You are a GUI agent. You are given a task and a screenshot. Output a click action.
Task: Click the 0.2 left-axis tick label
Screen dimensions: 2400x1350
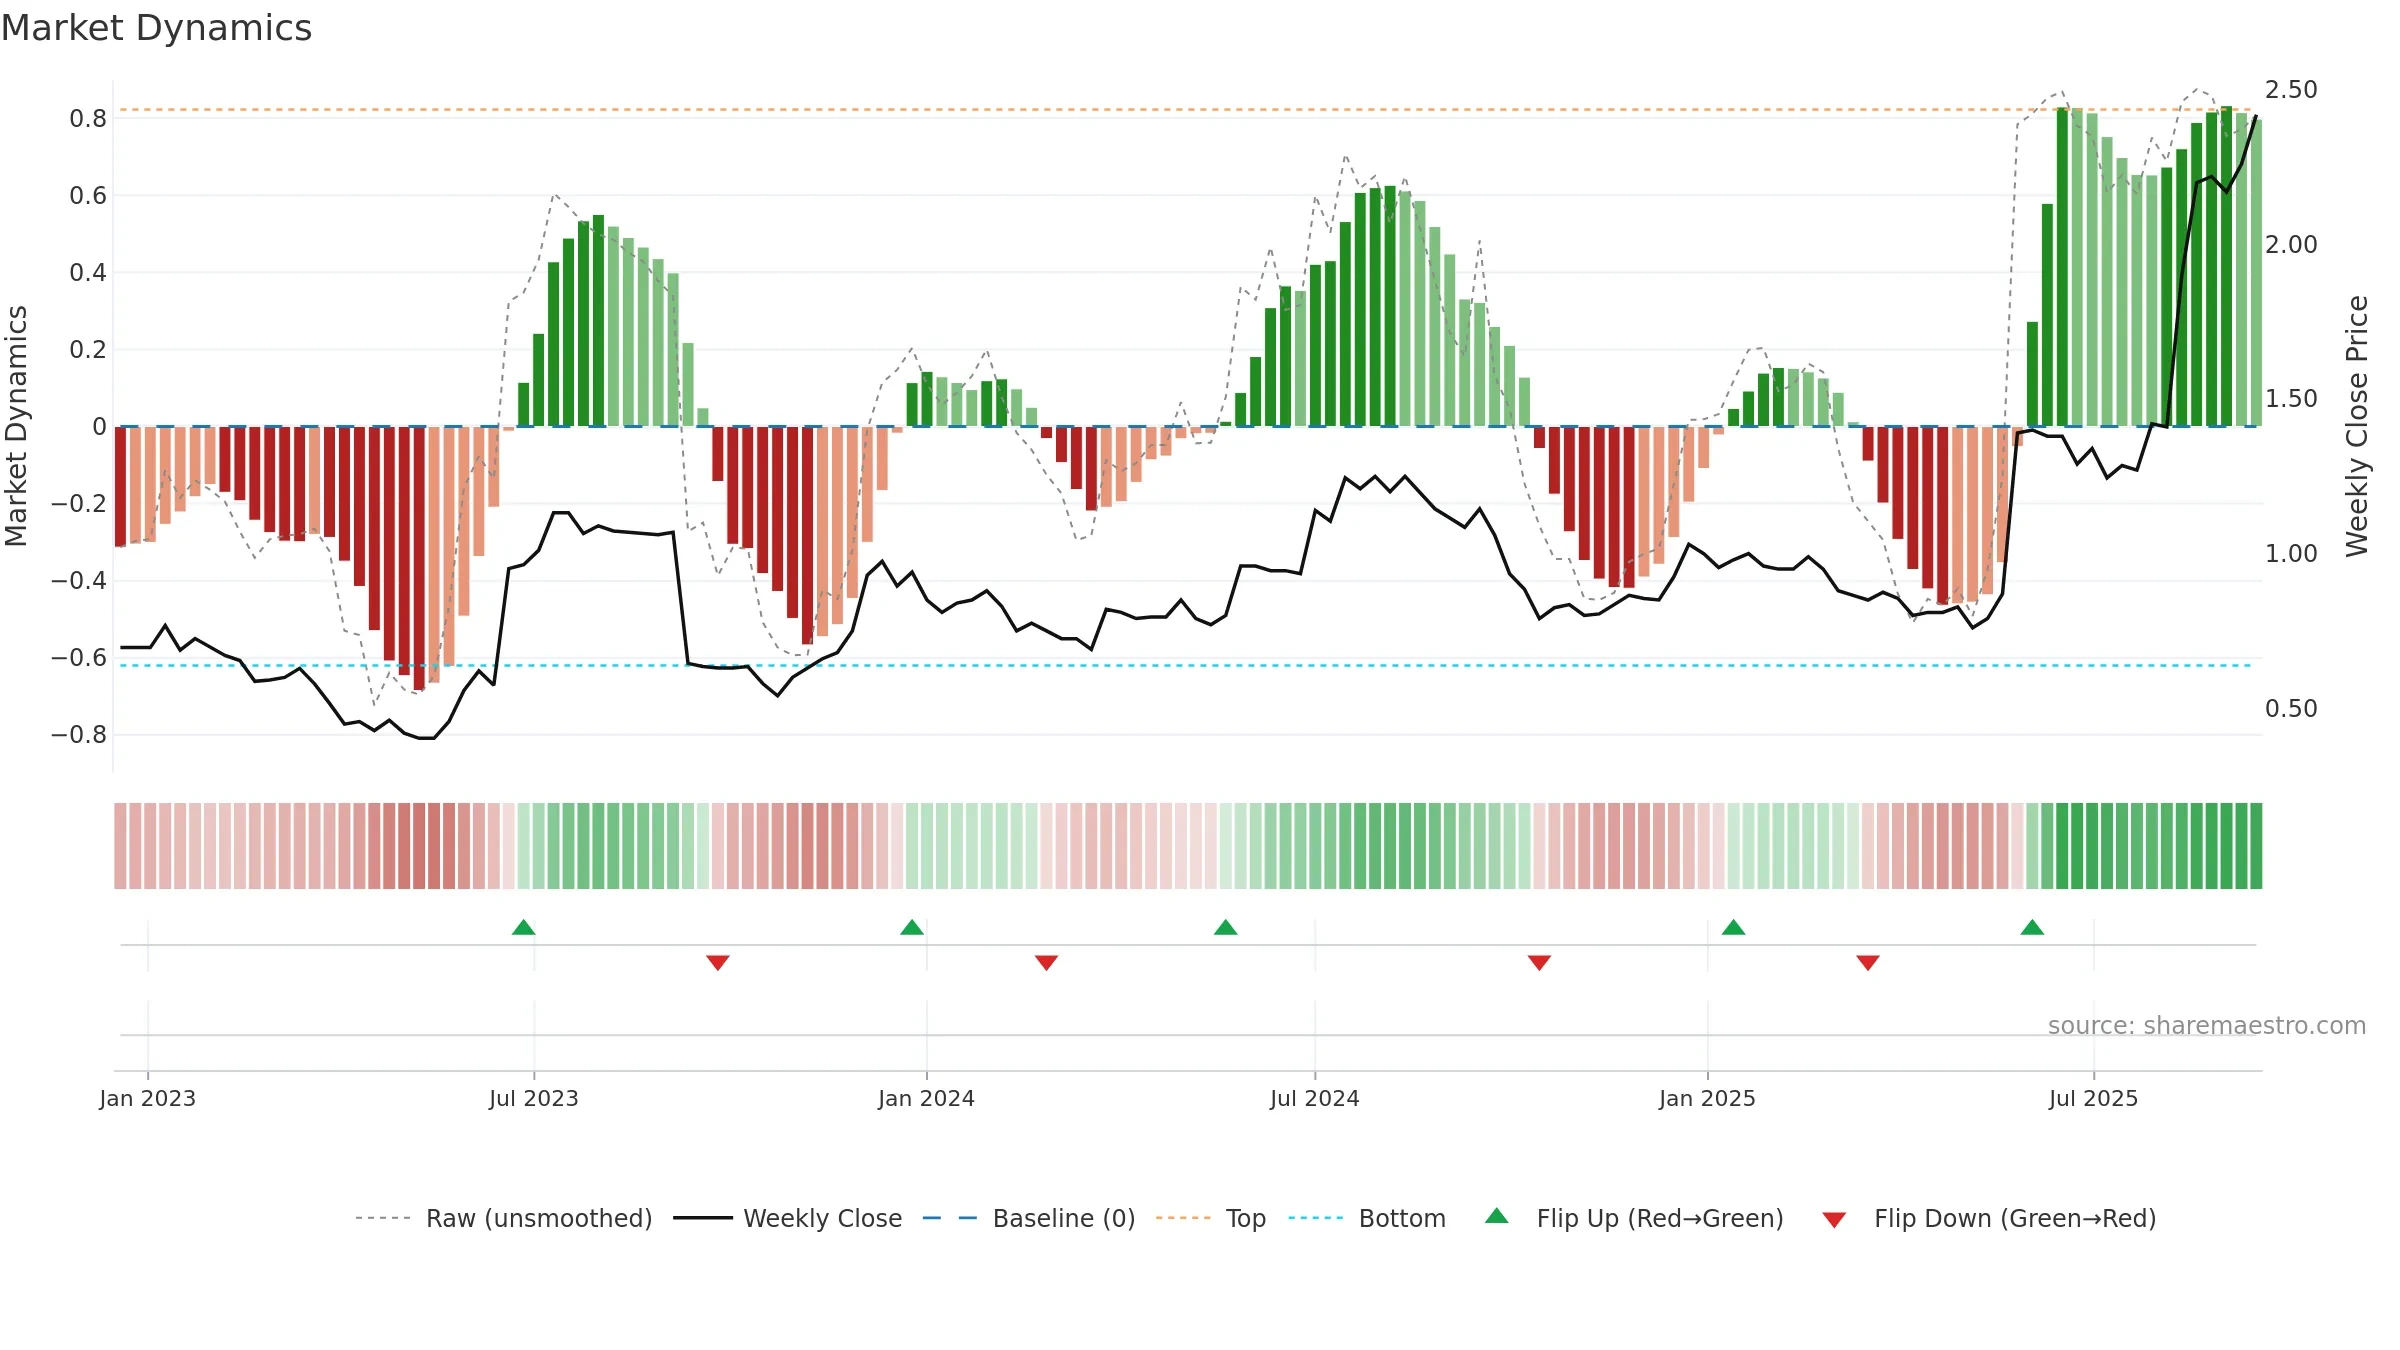click(x=88, y=350)
